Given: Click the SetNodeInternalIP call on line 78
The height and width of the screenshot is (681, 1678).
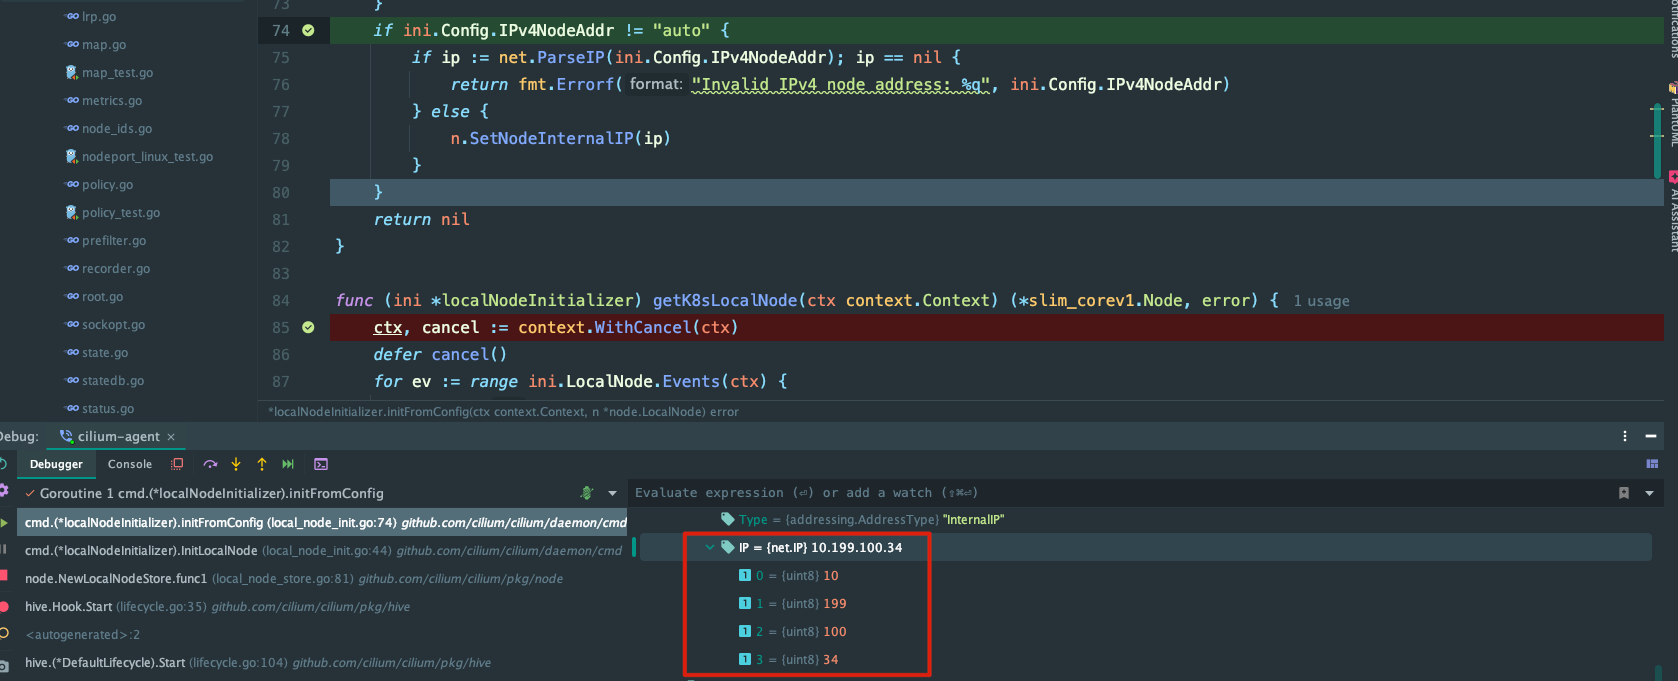Looking at the screenshot, I should [551, 138].
